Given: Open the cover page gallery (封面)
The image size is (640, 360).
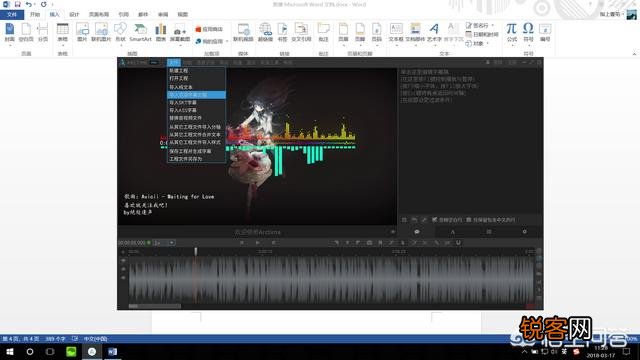Looking at the screenshot, I should (x=9, y=33).
